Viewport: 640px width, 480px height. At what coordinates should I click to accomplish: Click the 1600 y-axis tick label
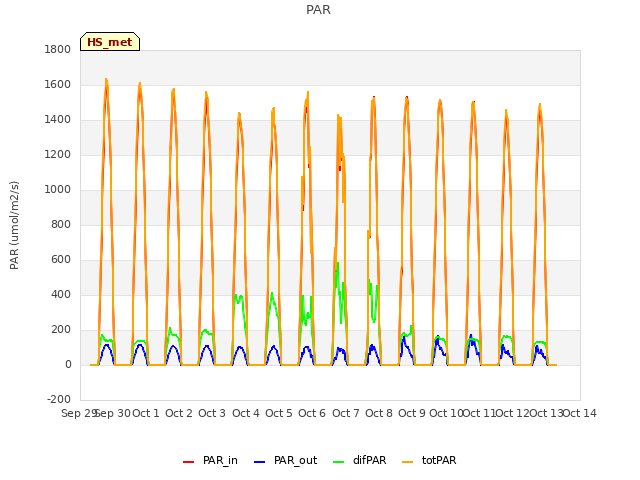58,84
